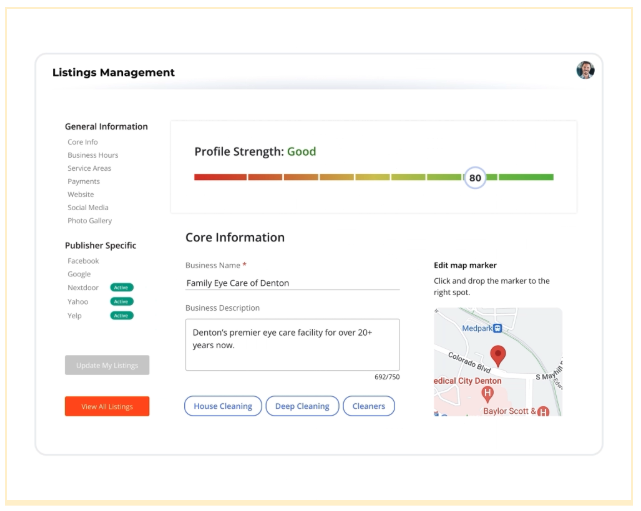Click the last green segment of strength bar

pos(526,177)
